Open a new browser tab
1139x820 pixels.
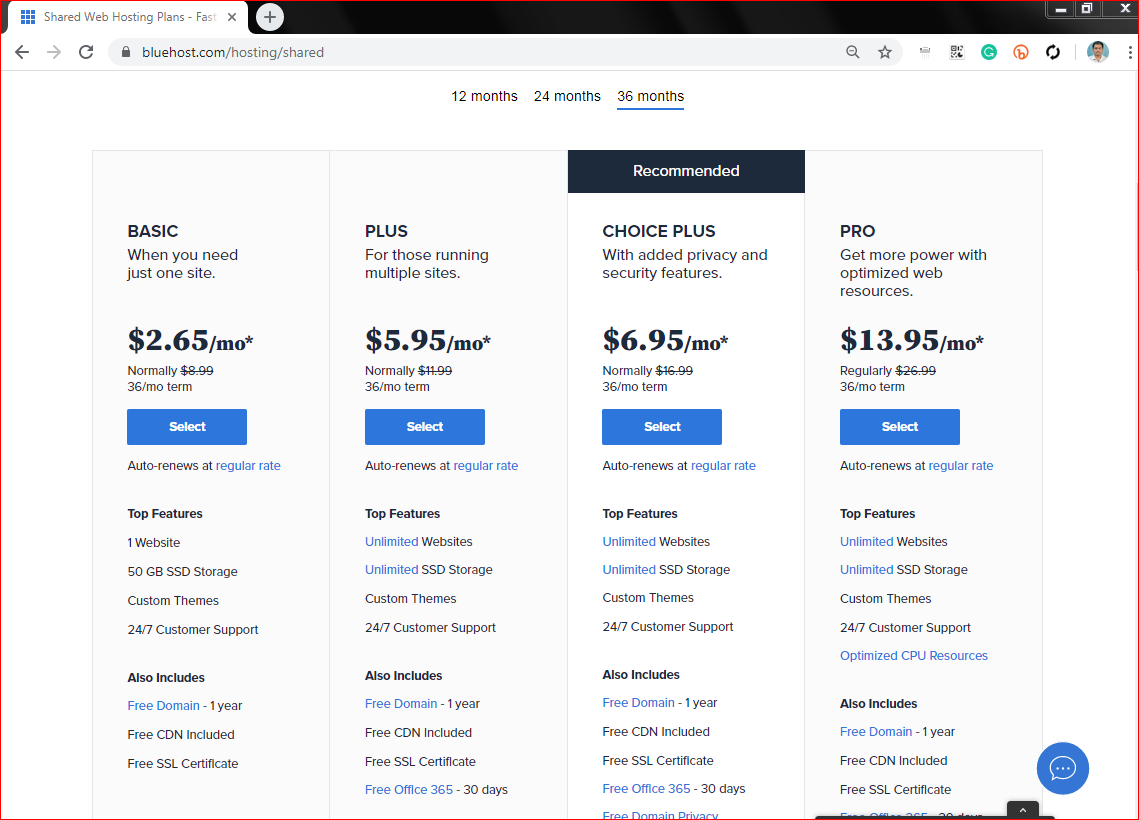269,17
